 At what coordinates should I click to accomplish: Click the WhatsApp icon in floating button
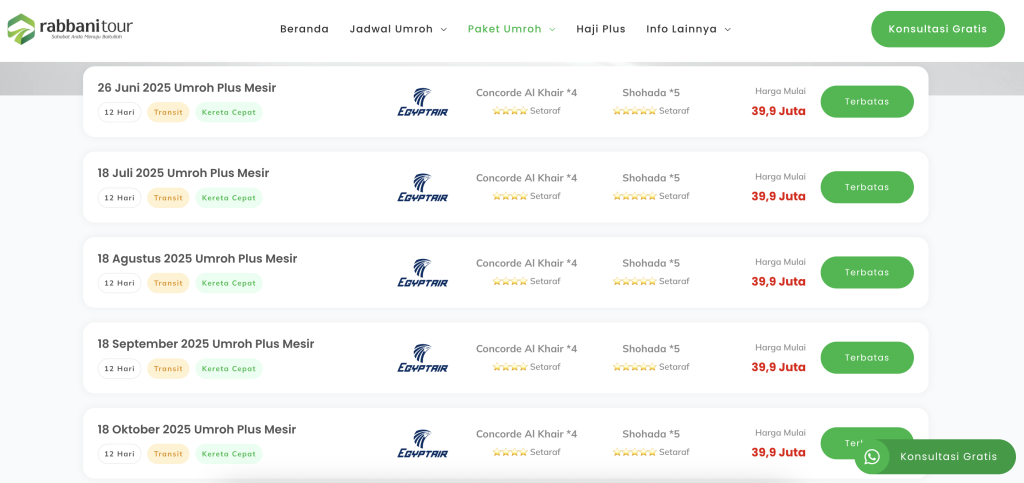coord(872,457)
